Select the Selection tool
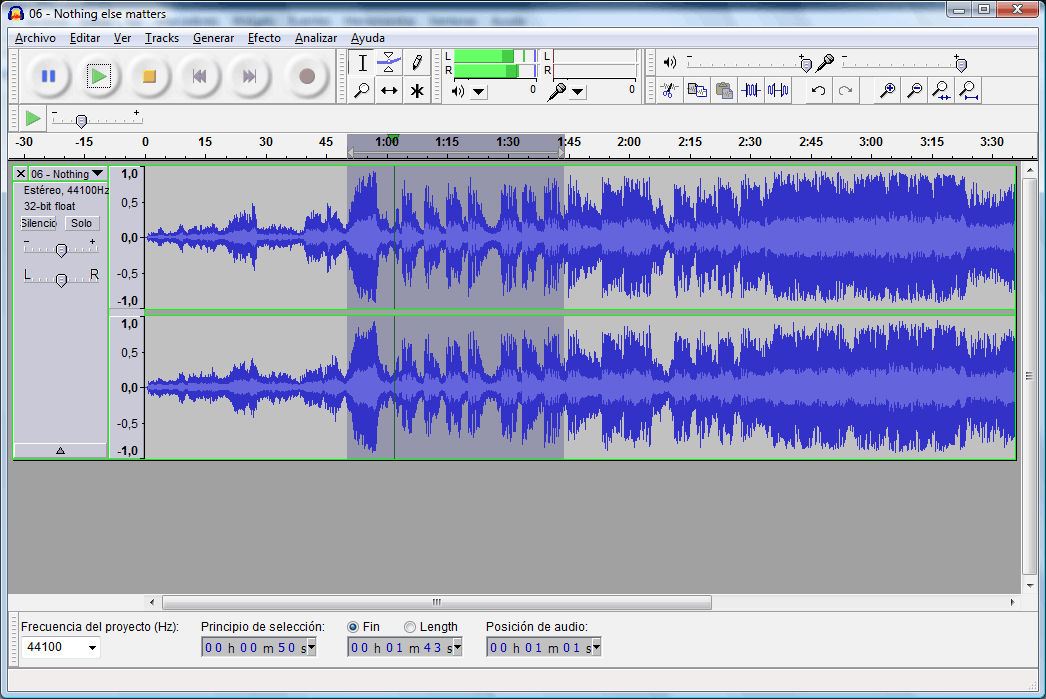The image size is (1046, 699). 362,62
